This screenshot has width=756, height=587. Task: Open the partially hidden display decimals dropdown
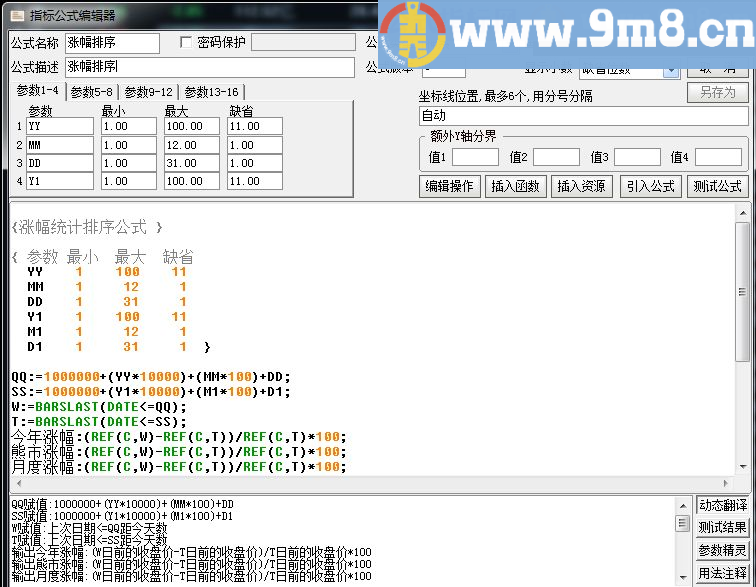click(x=671, y=73)
